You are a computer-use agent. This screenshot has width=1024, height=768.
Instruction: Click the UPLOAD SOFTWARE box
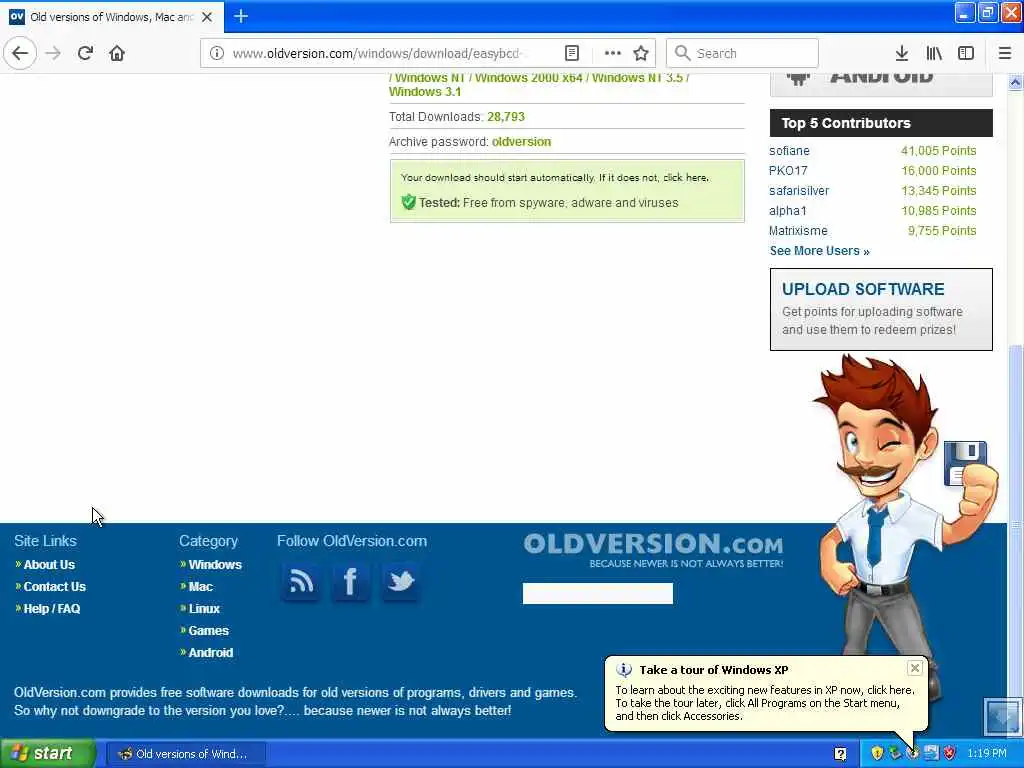click(881, 309)
